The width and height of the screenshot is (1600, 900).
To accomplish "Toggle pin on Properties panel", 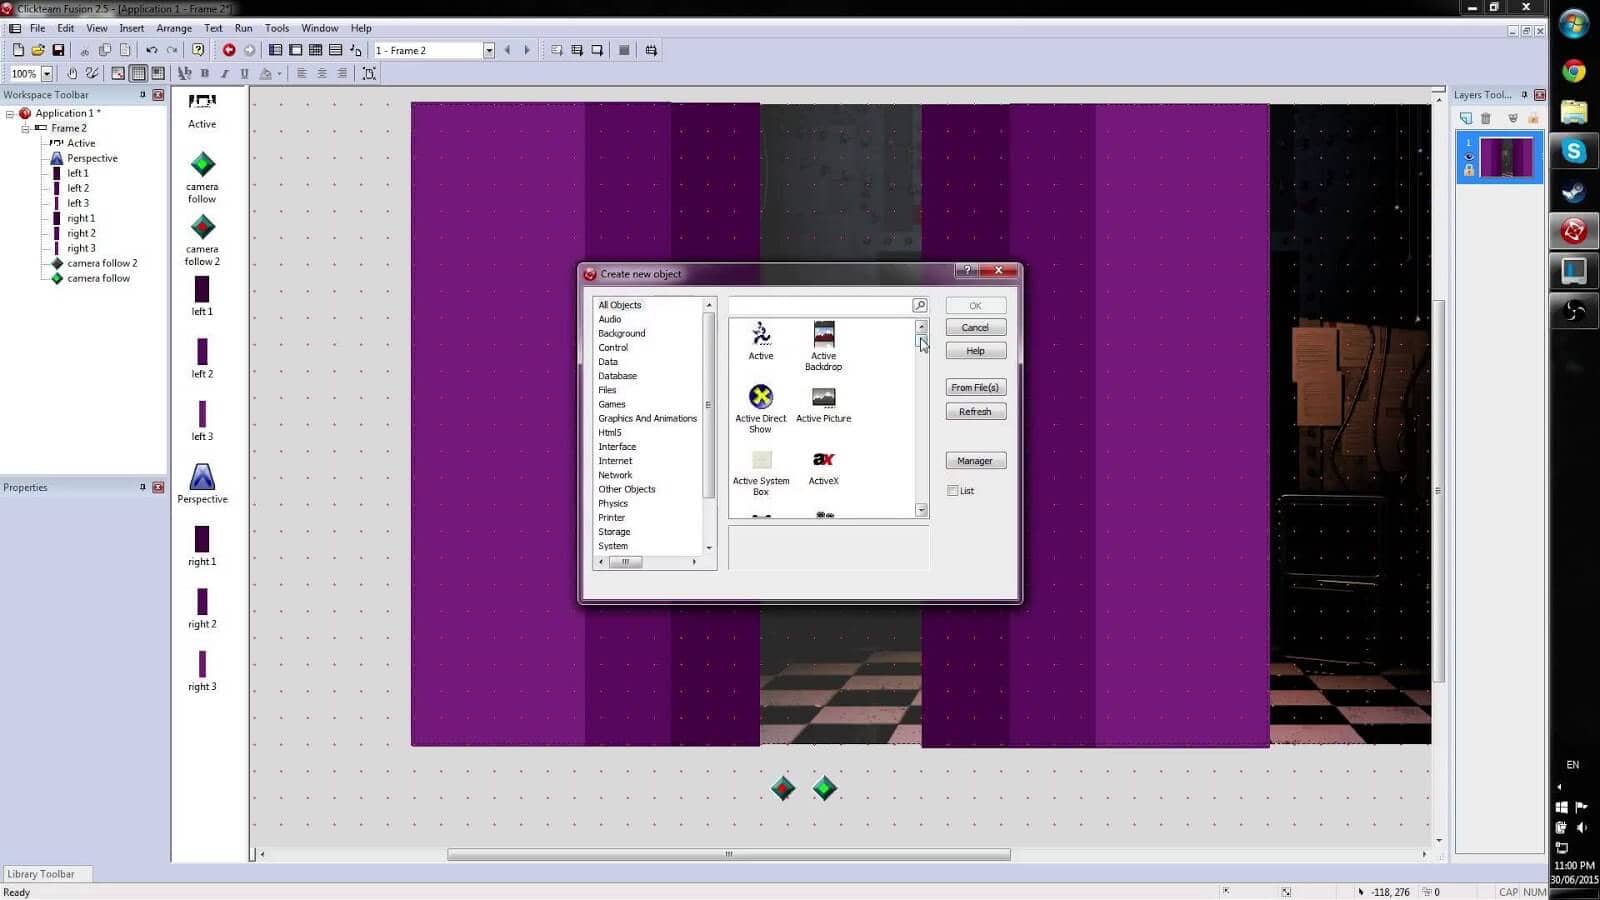I will click(x=142, y=487).
